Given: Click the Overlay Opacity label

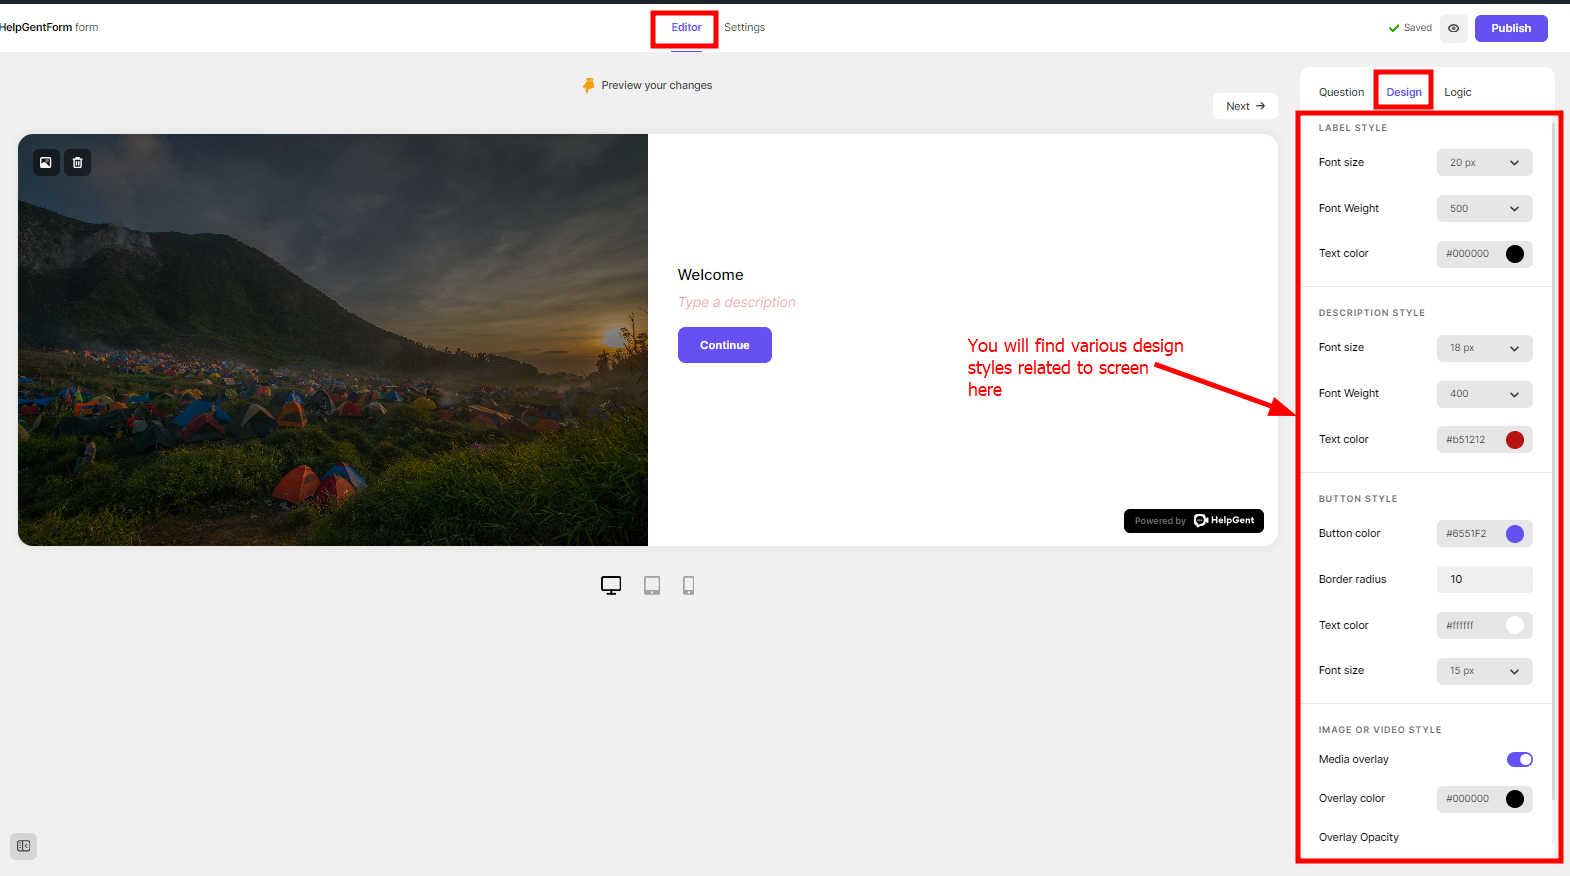Looking at the screenshot, I should click(x=1359, y=838).
